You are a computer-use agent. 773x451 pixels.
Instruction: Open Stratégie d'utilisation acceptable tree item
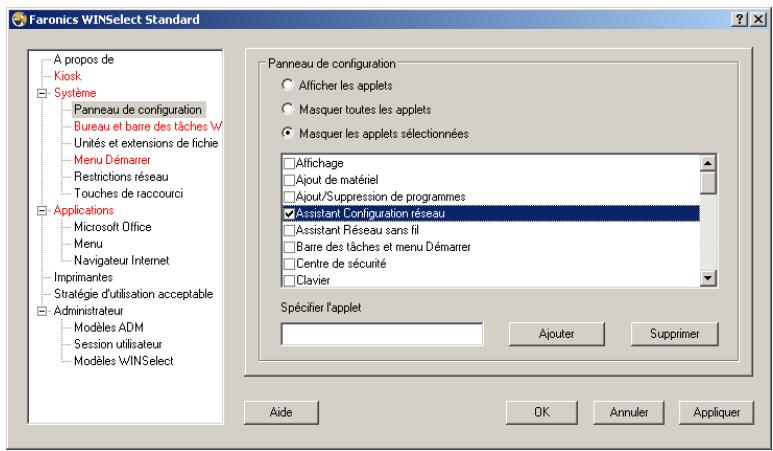pyautogui.click(x=134, y=294)
